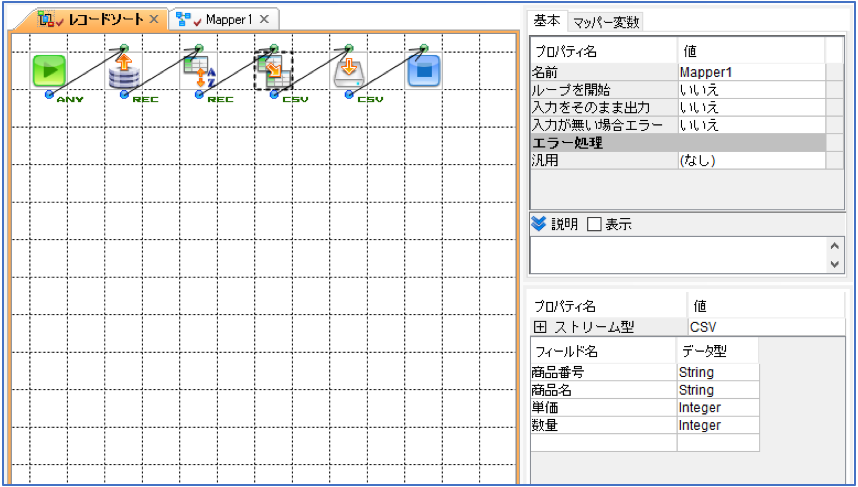This screenshot has height=487, width=858.
Task: Select the 商品番号 field row
Action: pyautogui.click(x=645, y=373)
